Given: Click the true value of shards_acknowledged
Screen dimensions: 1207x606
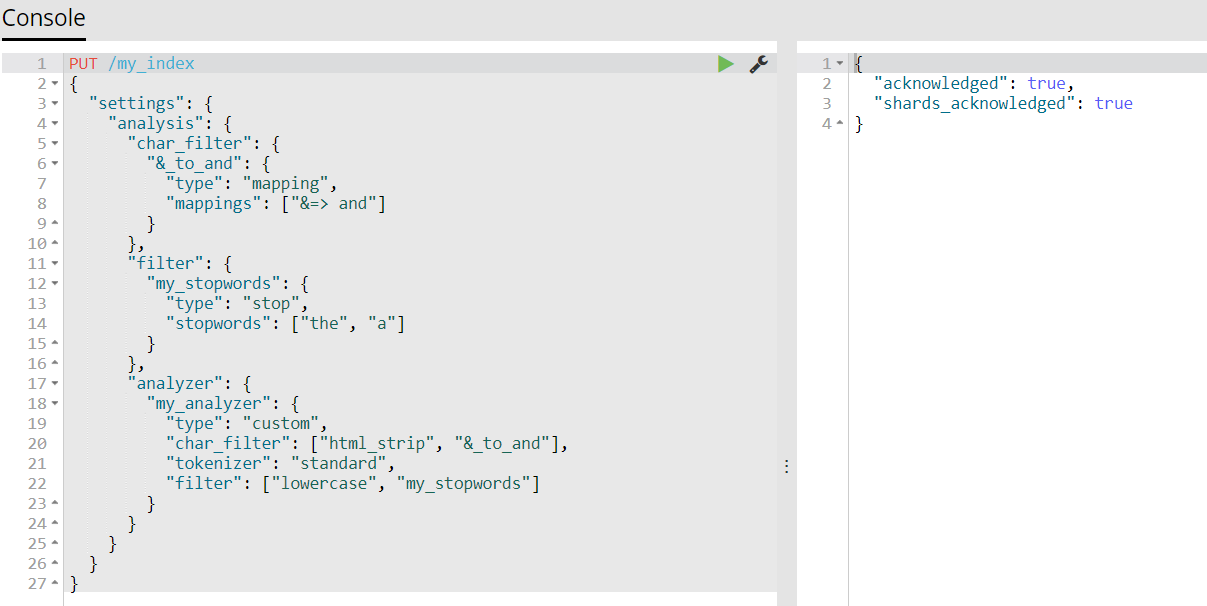Looking at the screenshot, I should pyautogui.click(x=1114, y=104).
